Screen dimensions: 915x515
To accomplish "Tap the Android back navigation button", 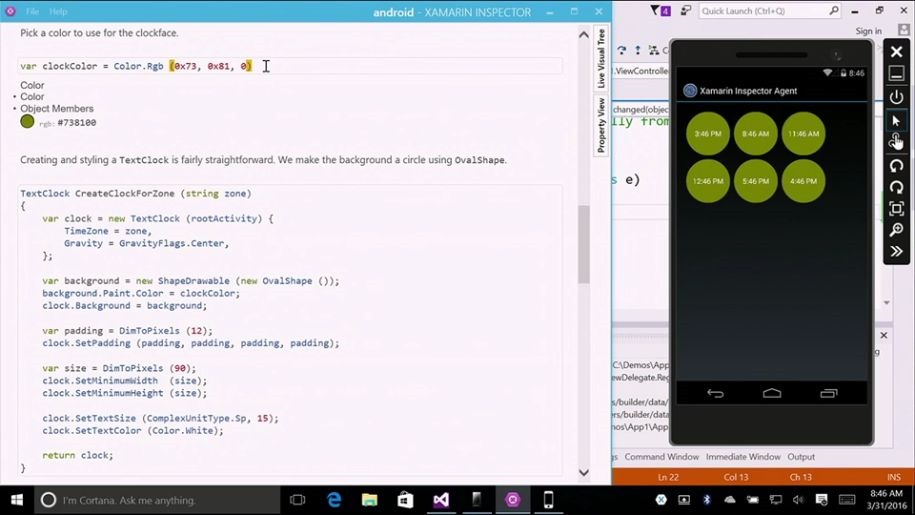I will coord(715,393).
